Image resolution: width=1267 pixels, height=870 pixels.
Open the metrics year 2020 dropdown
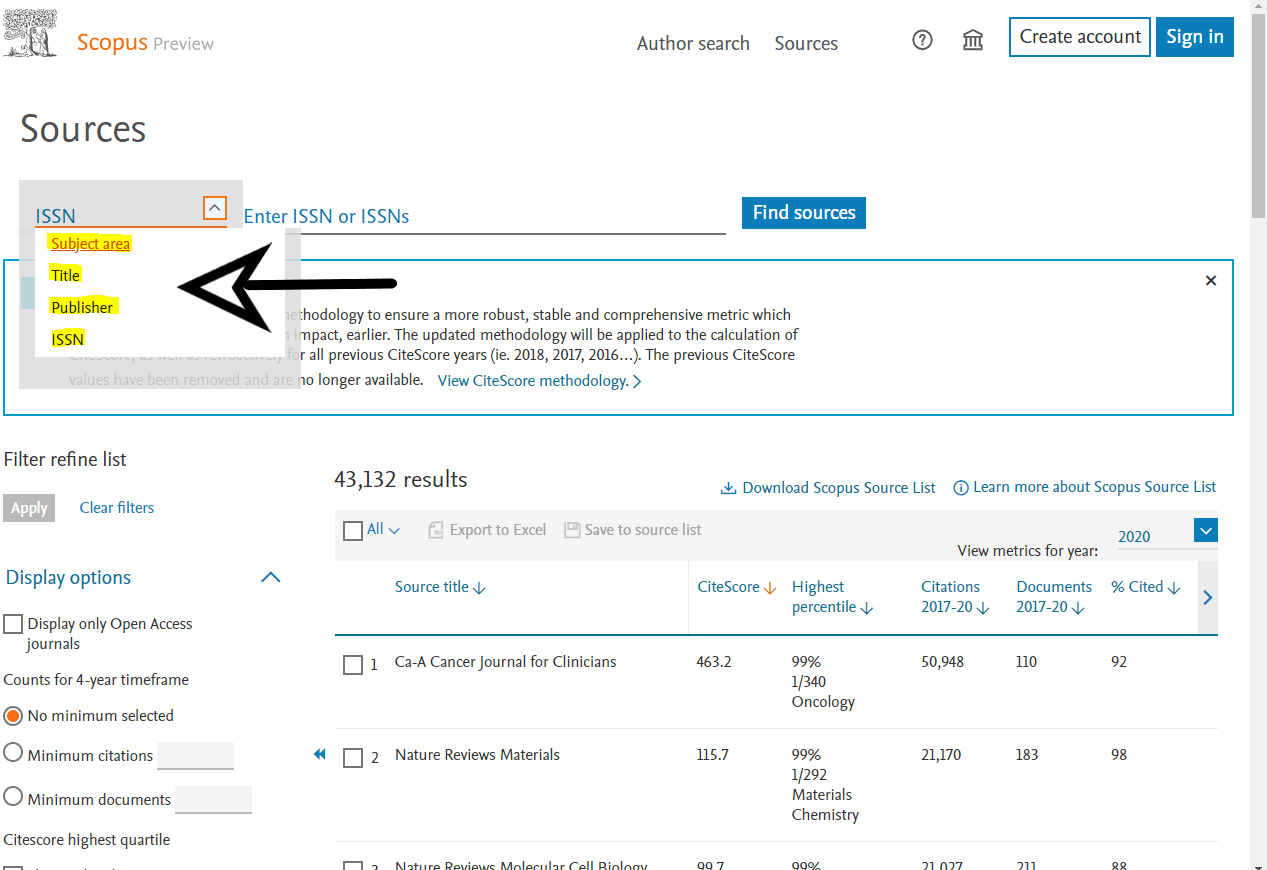(x=1206, y=531)
